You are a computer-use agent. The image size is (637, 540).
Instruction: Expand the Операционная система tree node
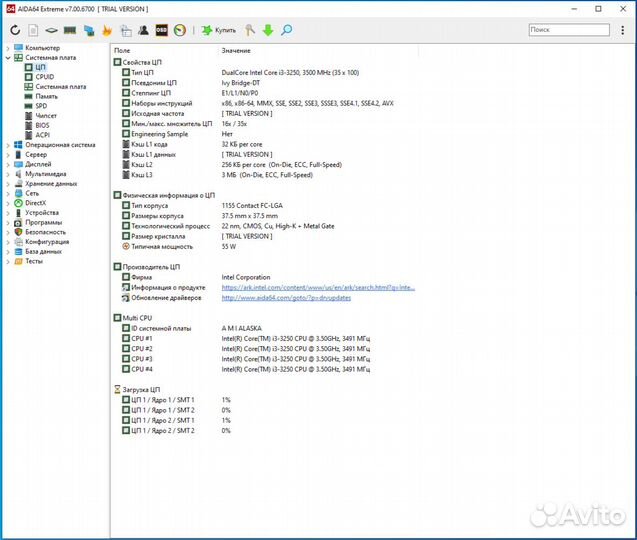7,145
